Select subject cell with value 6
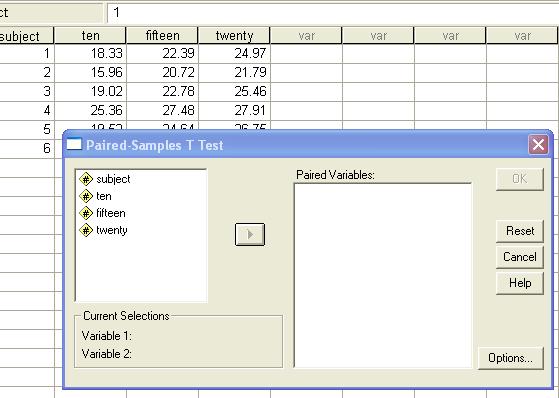The width and height of the screenshot is (559, 398). [x=27, y=148]
